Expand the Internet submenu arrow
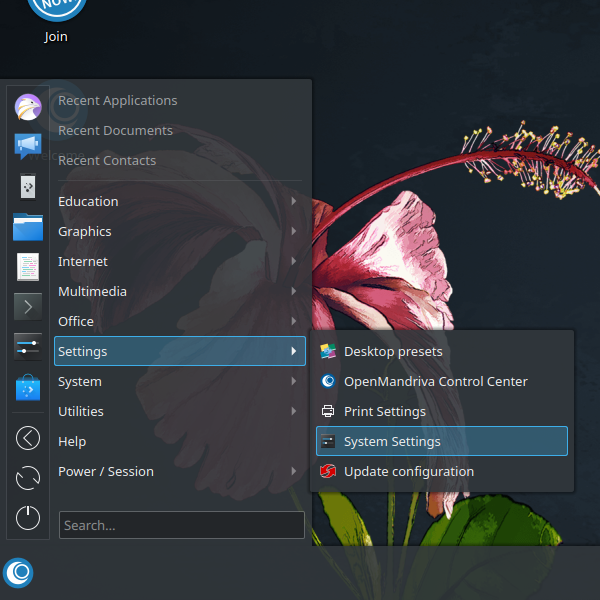 (293, 261)
